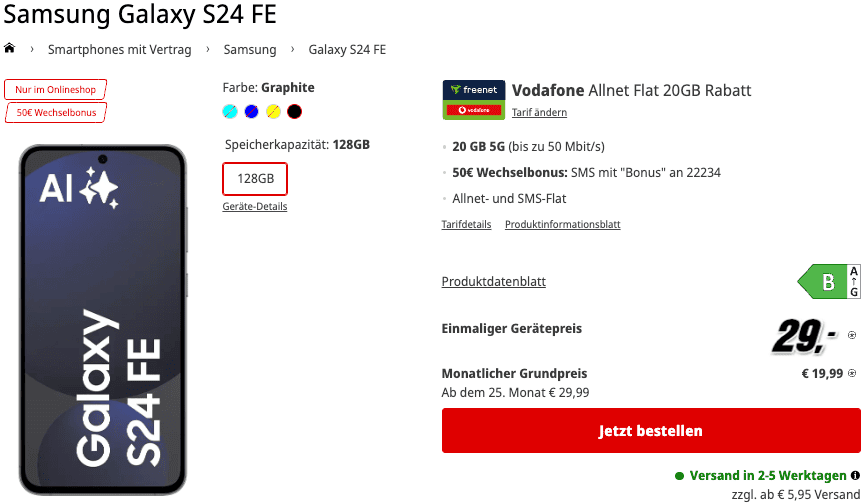Show info icon beside € 19,99 monthly price
Viewport: 862px width, 504px height.
[x=852, y=373]
